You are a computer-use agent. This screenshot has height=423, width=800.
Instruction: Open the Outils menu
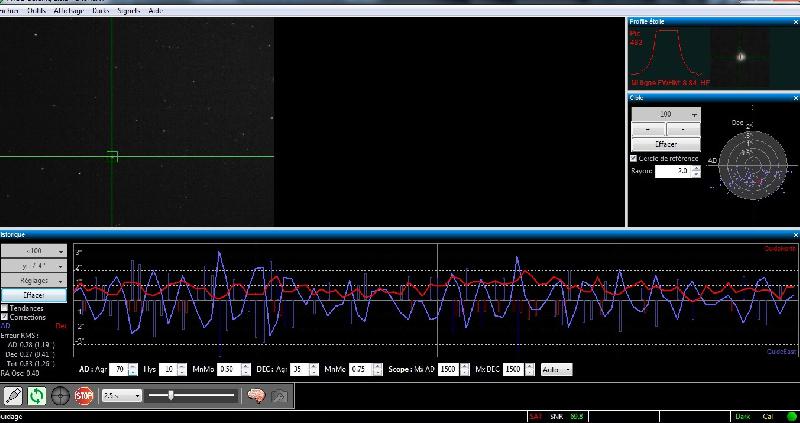pyautogui.click(x=36, y=11)
